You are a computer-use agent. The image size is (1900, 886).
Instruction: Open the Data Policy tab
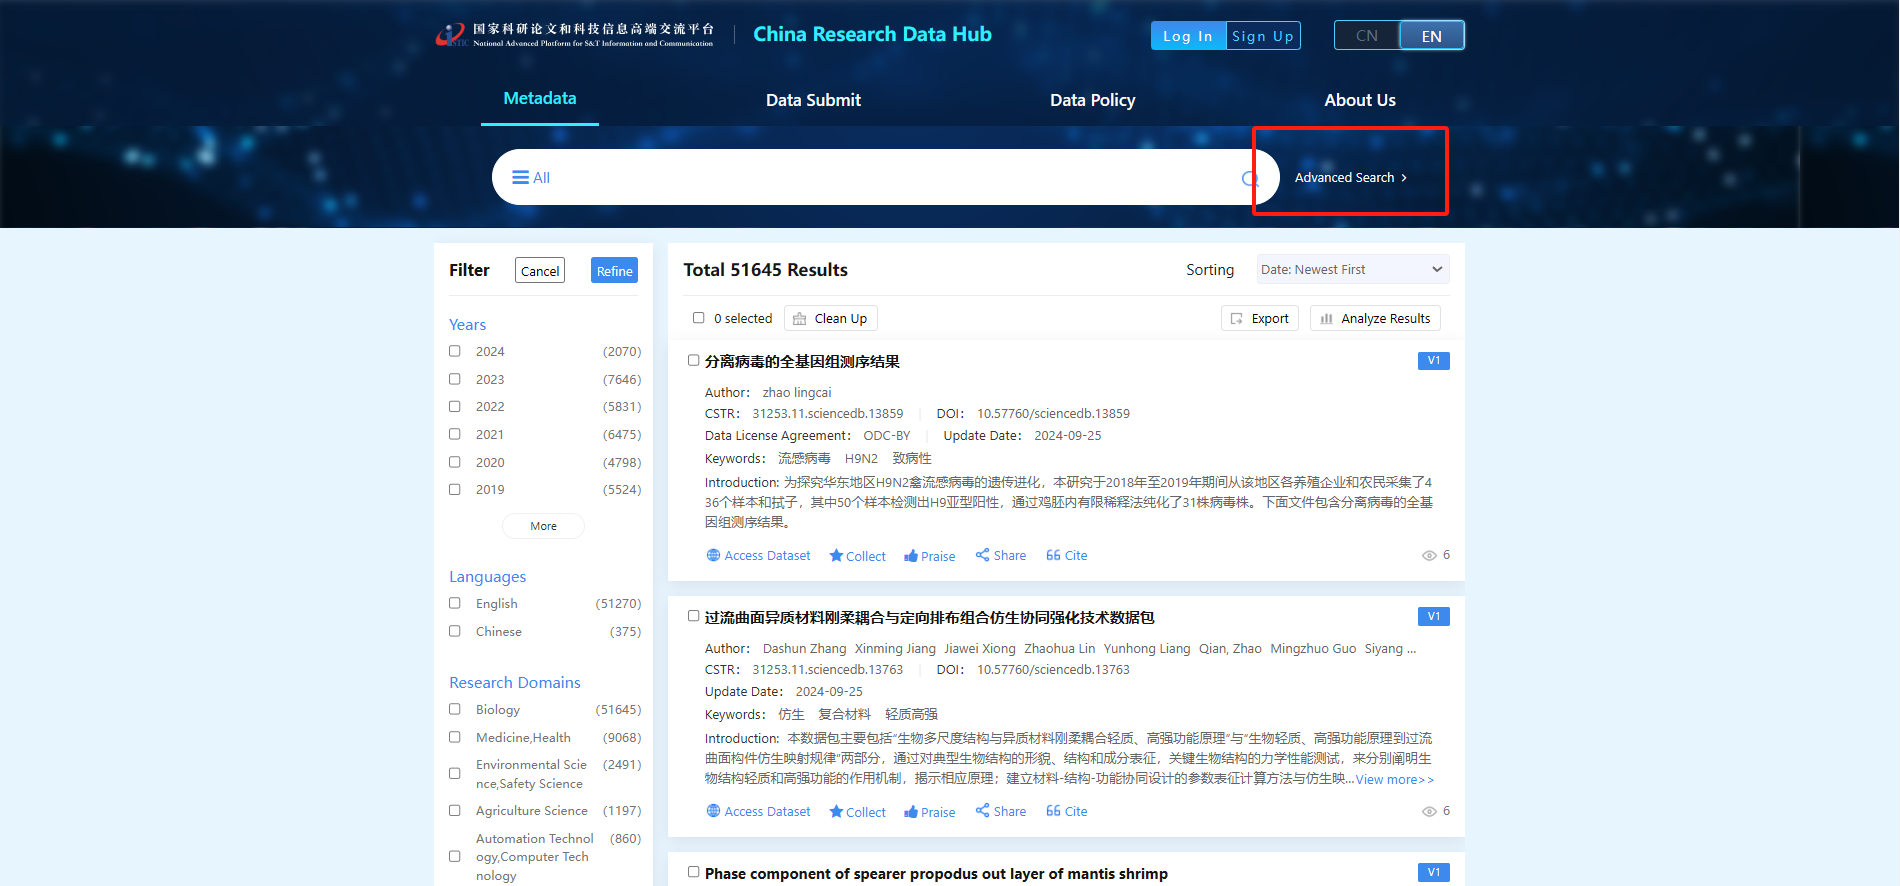[x=1092, y=100]
